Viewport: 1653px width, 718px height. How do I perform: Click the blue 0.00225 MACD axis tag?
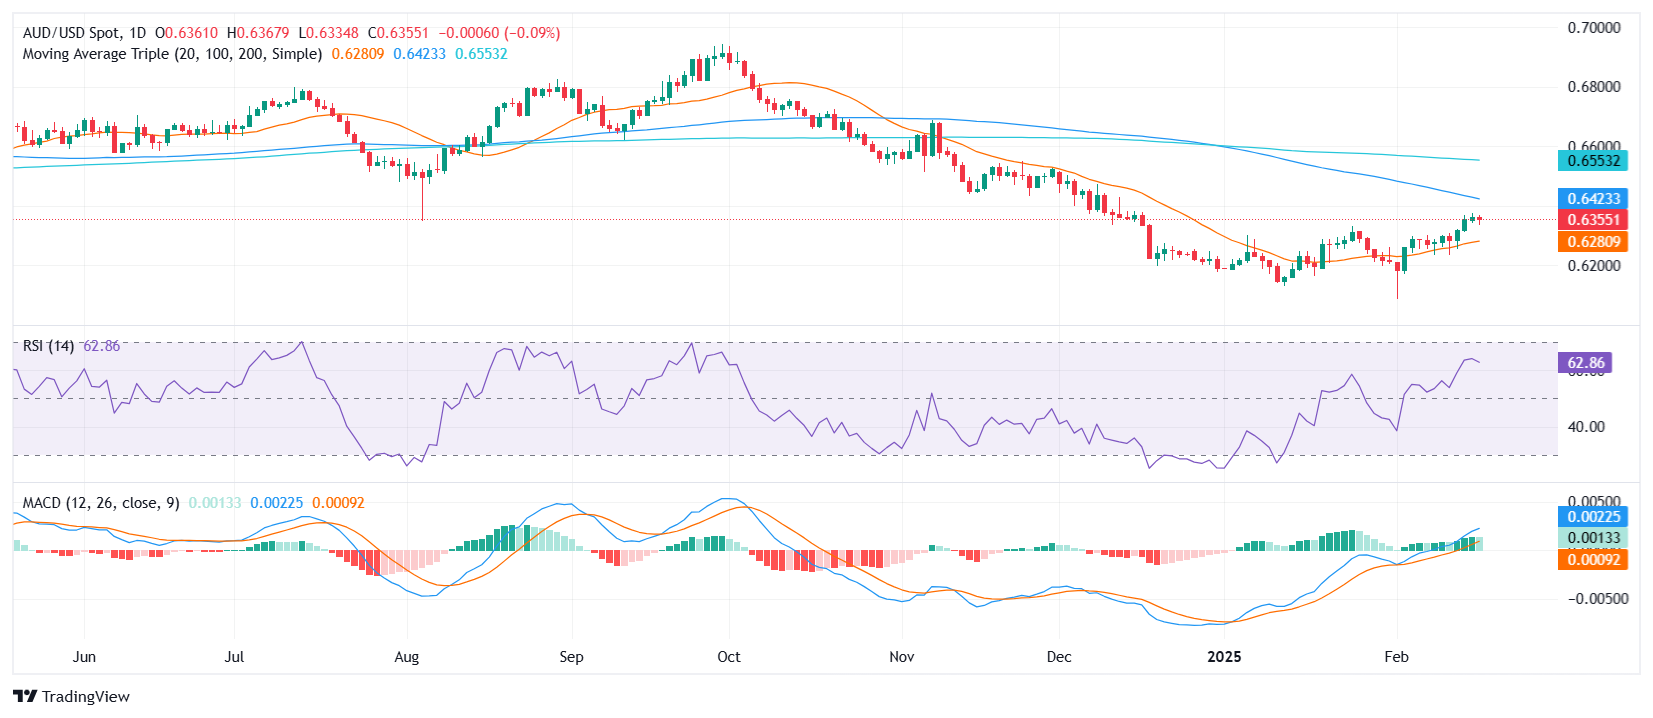click(x=1593, y=517)
